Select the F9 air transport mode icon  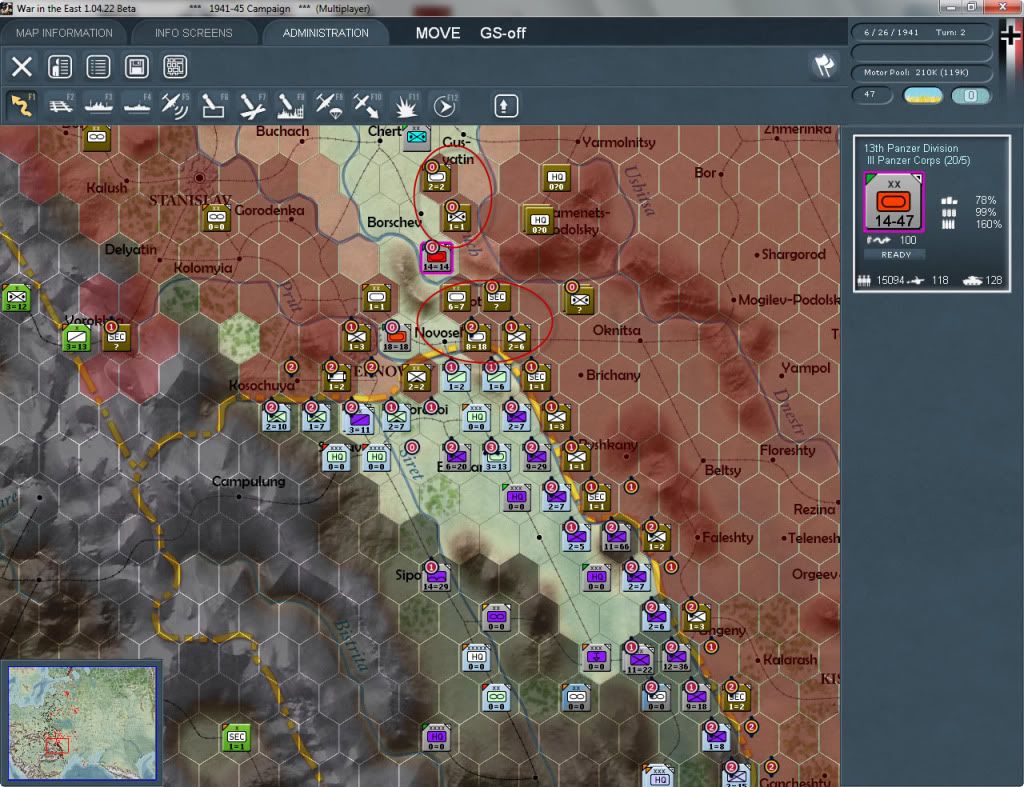328,105
